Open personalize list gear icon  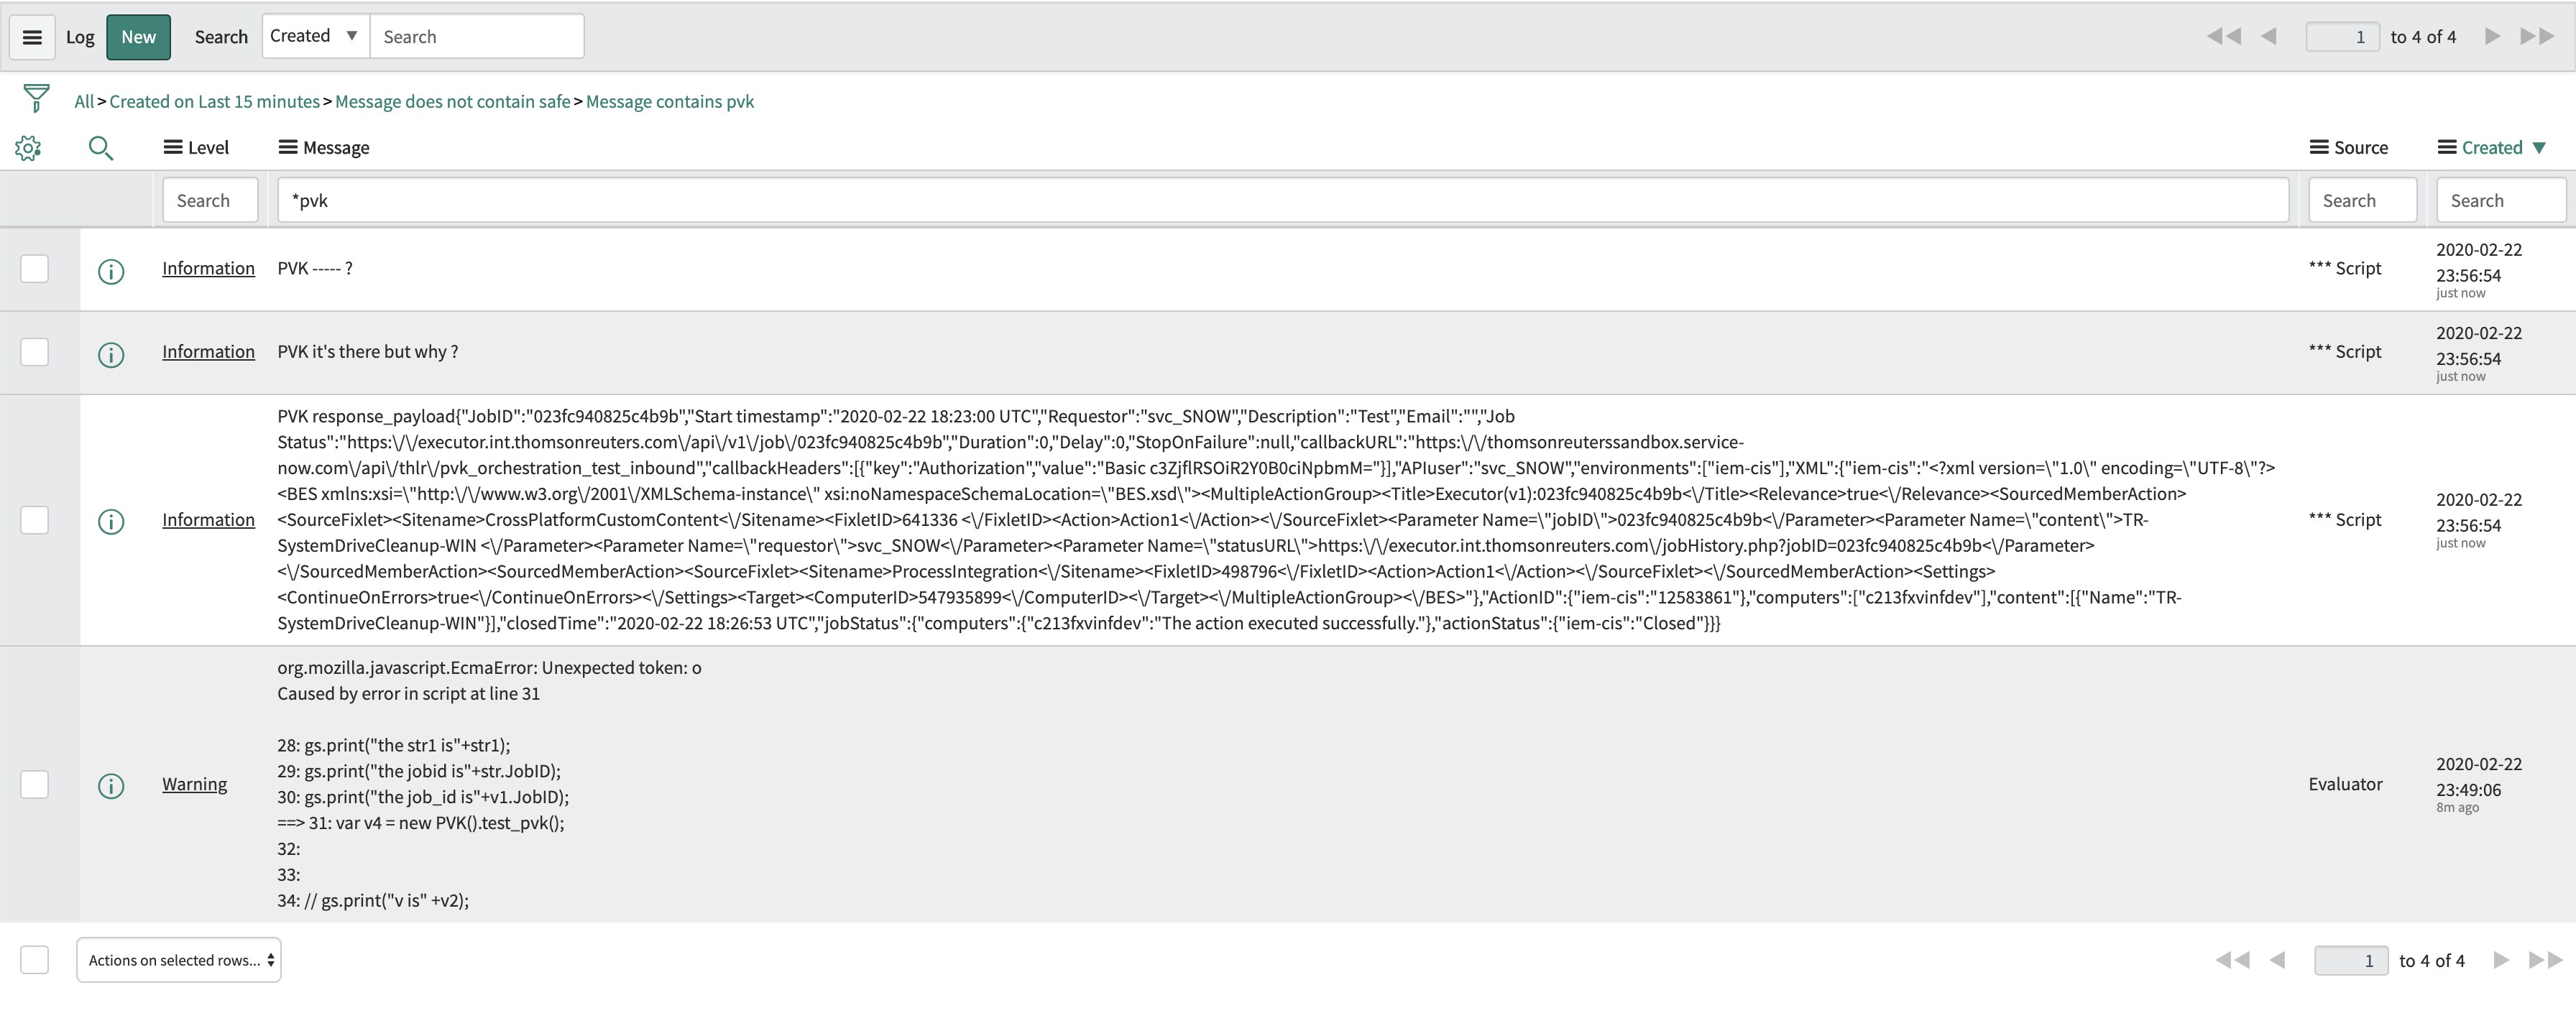[28, 148]
